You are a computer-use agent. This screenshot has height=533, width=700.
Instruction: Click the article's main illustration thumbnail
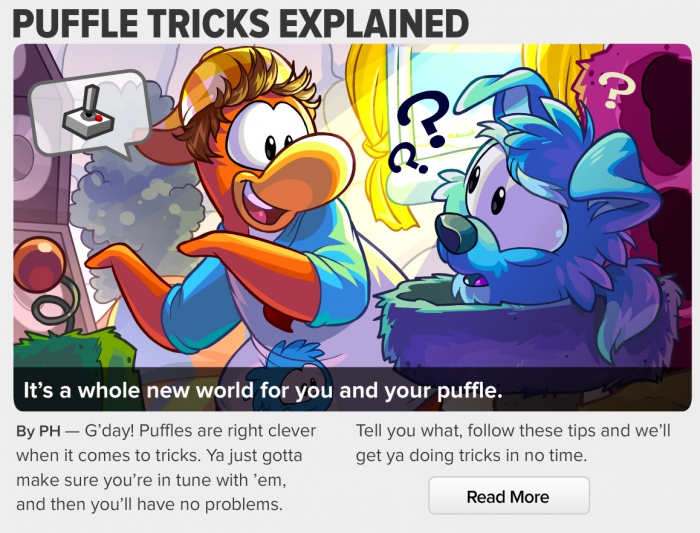(353, 227)
